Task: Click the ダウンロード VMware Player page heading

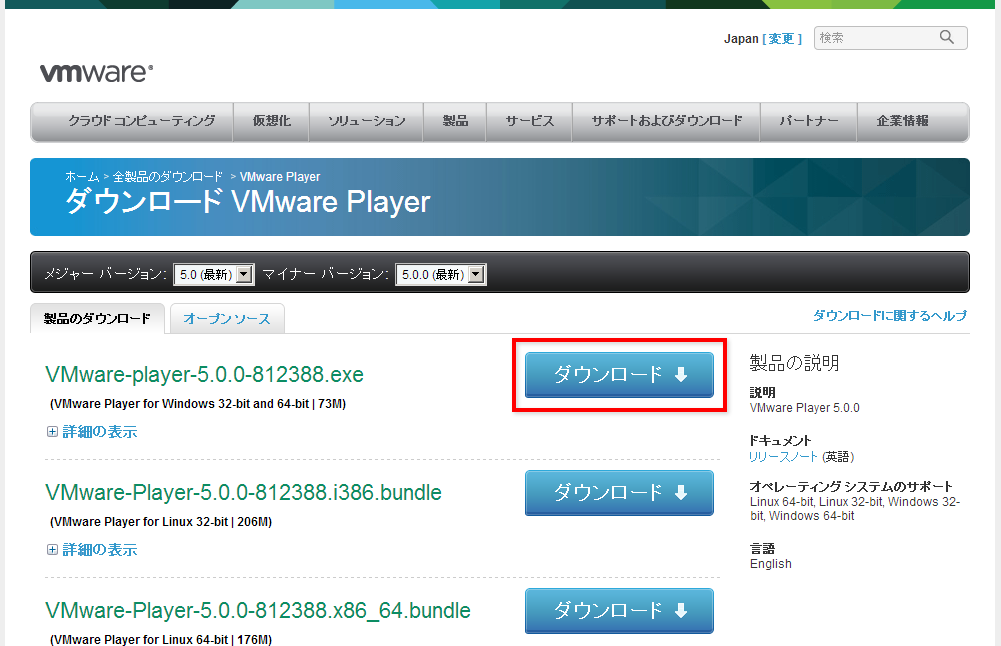Action: tap(248, 202)
